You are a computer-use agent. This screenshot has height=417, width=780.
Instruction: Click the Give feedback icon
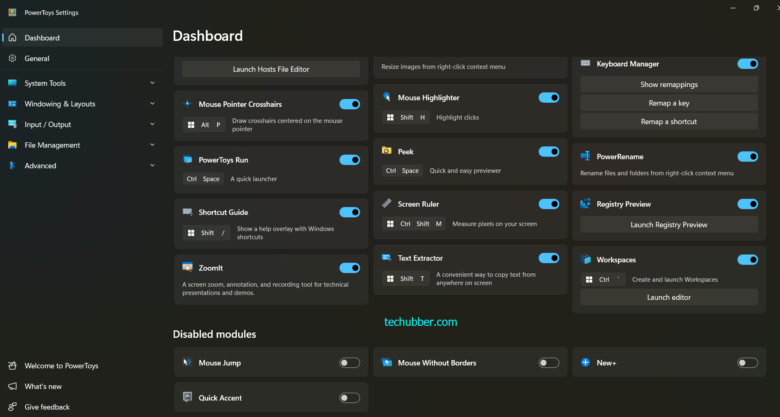click(12, 407)
